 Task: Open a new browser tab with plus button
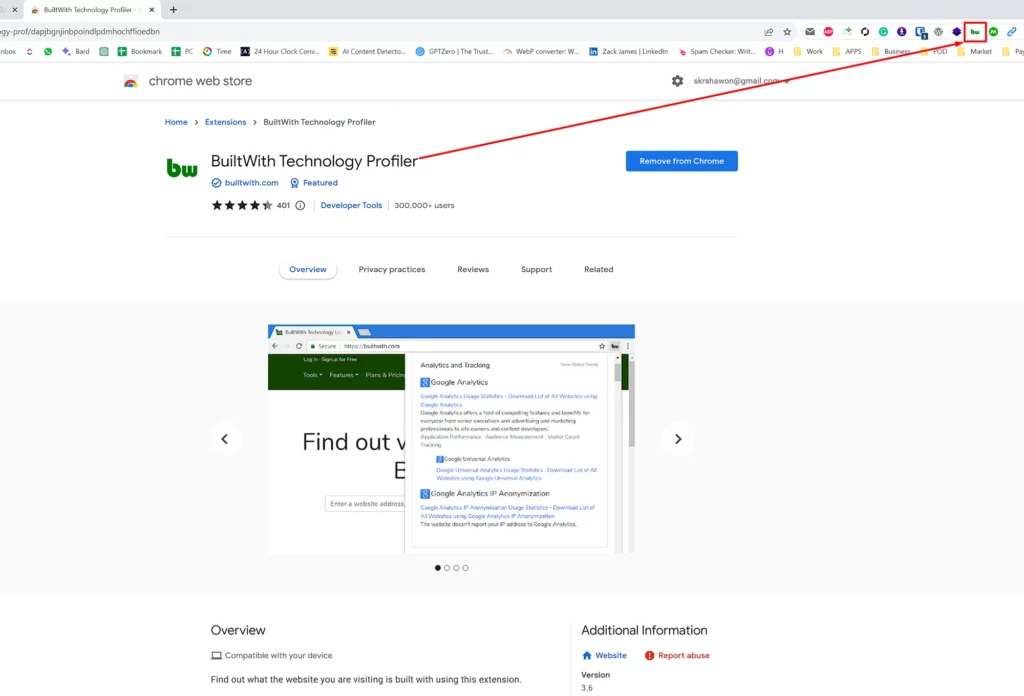tap(173, 10)
